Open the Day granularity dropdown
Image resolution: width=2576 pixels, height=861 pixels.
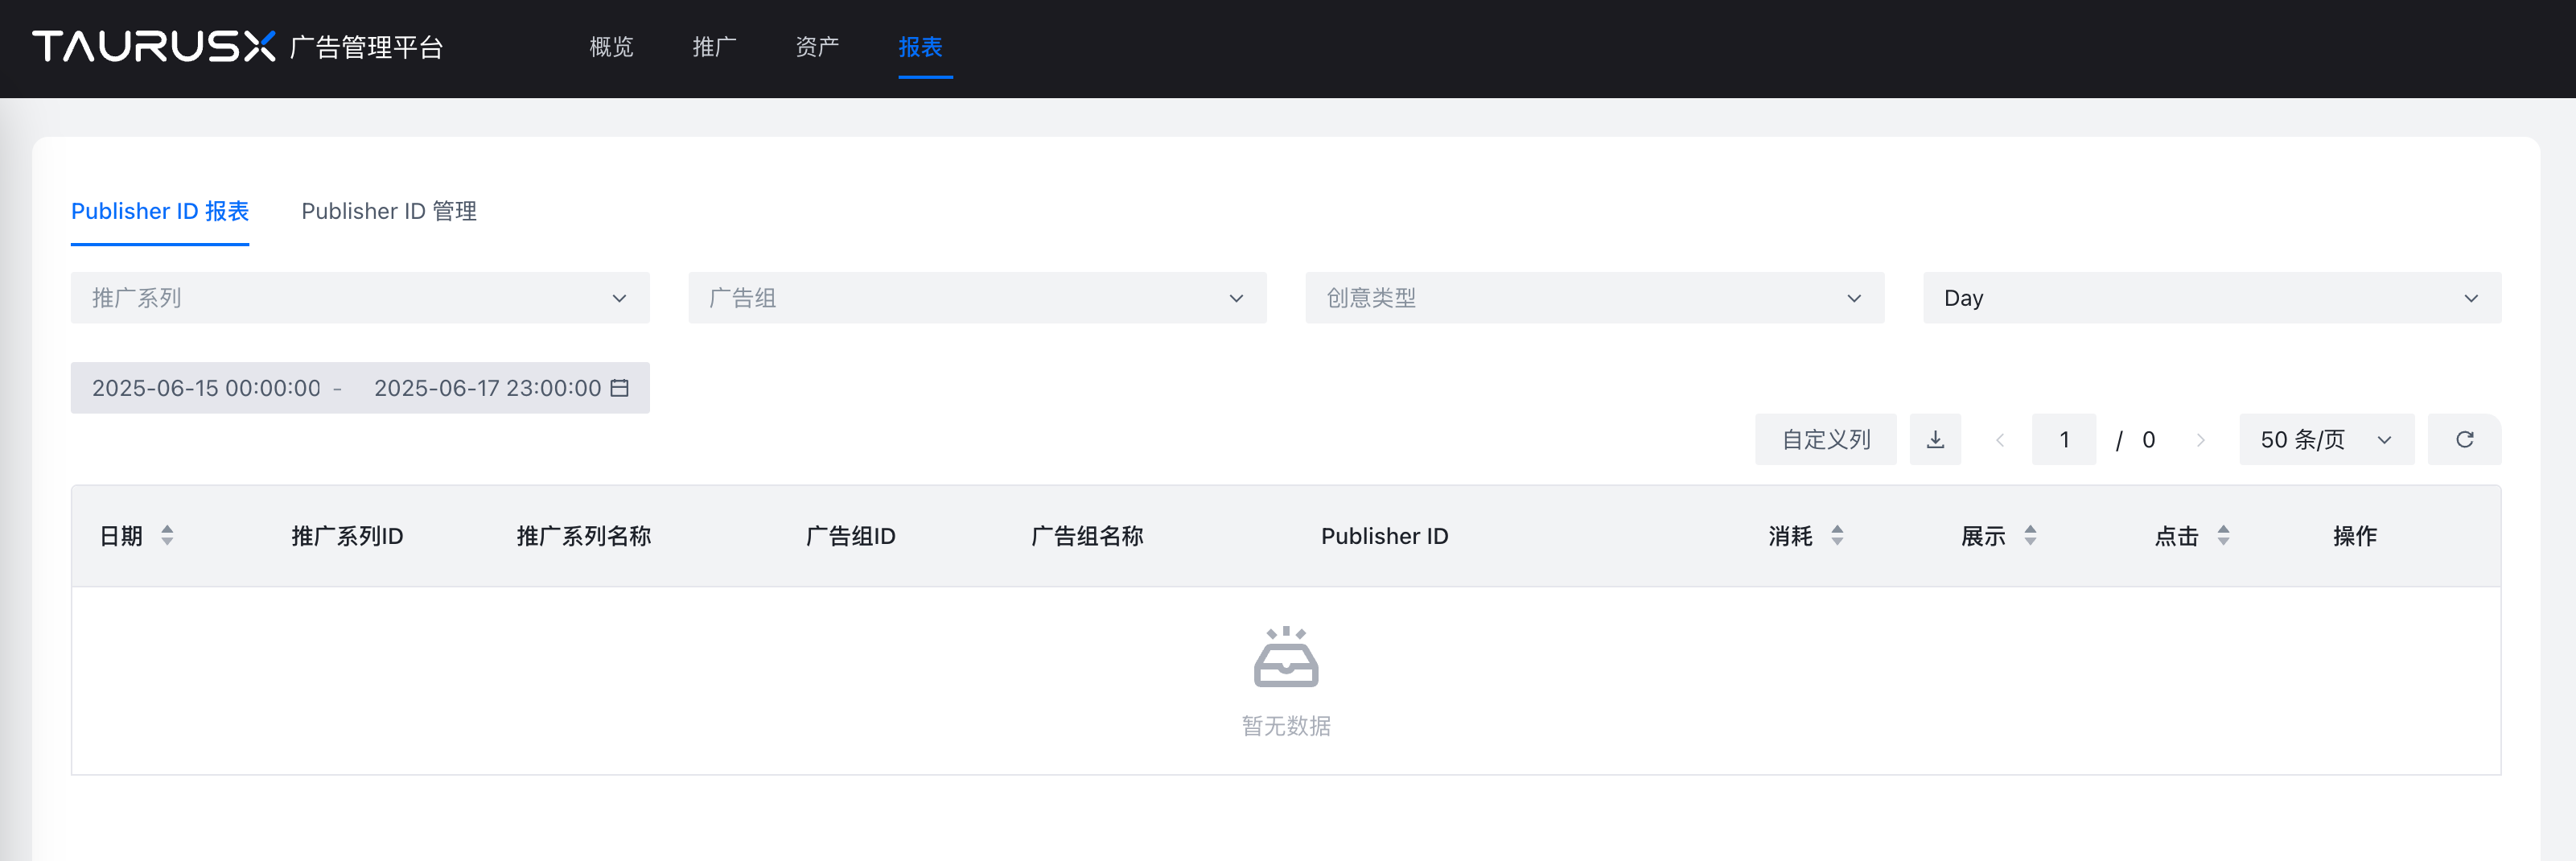click(x=2211, y=298)
